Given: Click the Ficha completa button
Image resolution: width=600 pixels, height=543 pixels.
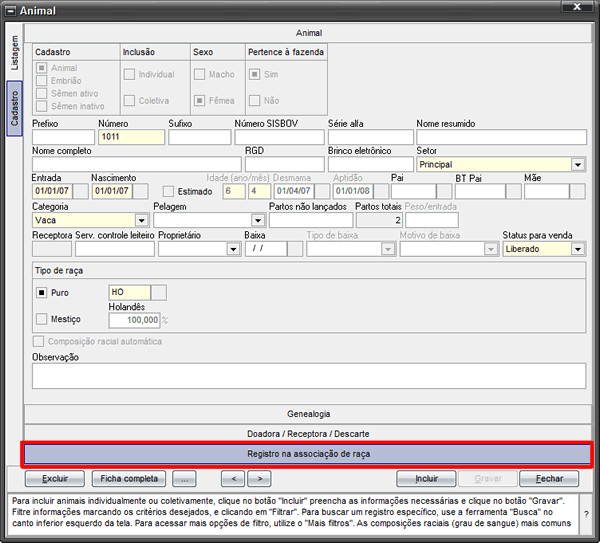Looking at the screenshot, I should click(129, 479).
